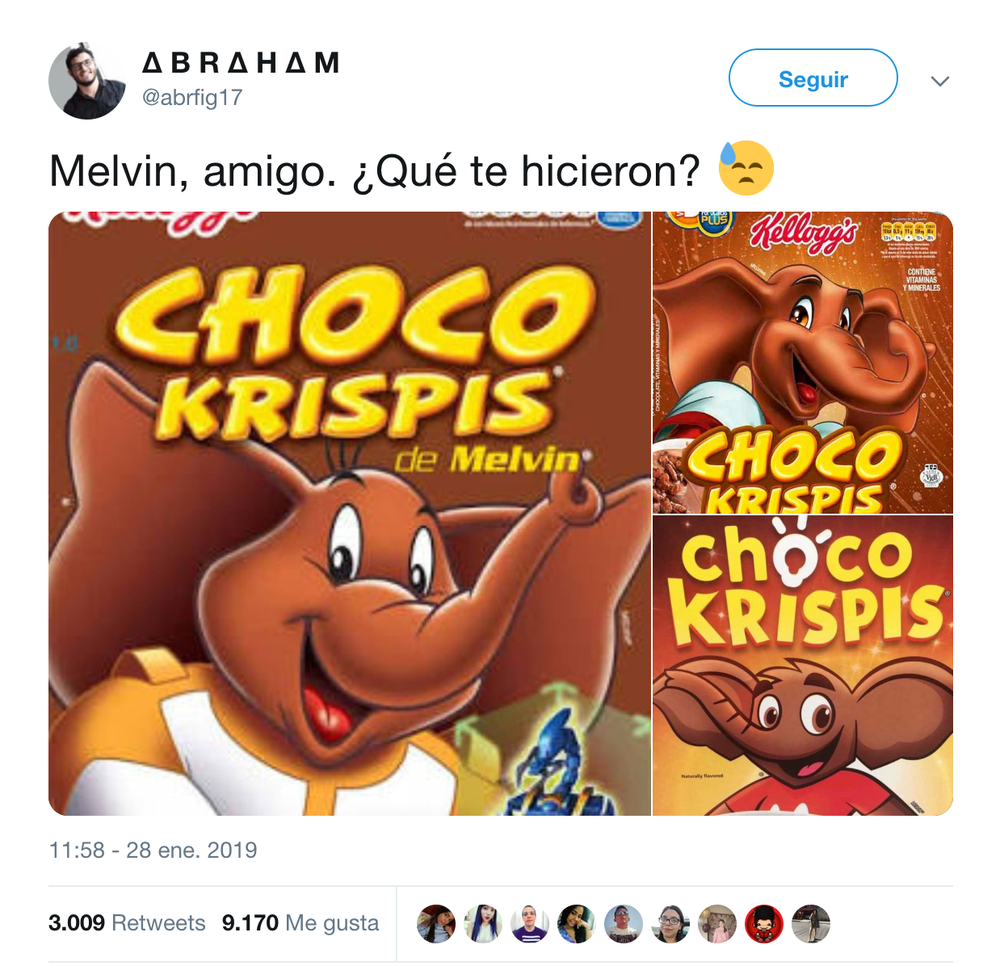The width and height of the screenshot is (1000, 966).
Task: Click the seventh liker avatar
Action: pyautogui.click(x=717, y=923)
